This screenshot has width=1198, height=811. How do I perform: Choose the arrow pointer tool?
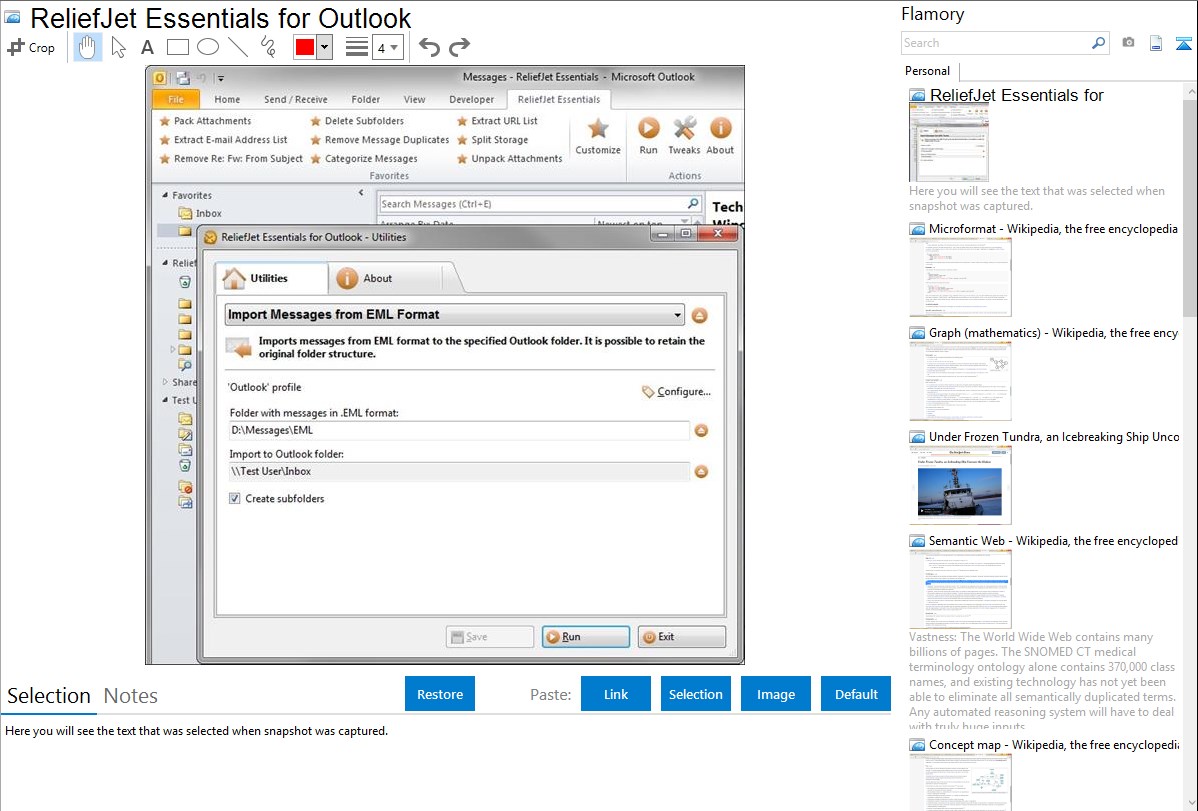[x=118, y=47]
